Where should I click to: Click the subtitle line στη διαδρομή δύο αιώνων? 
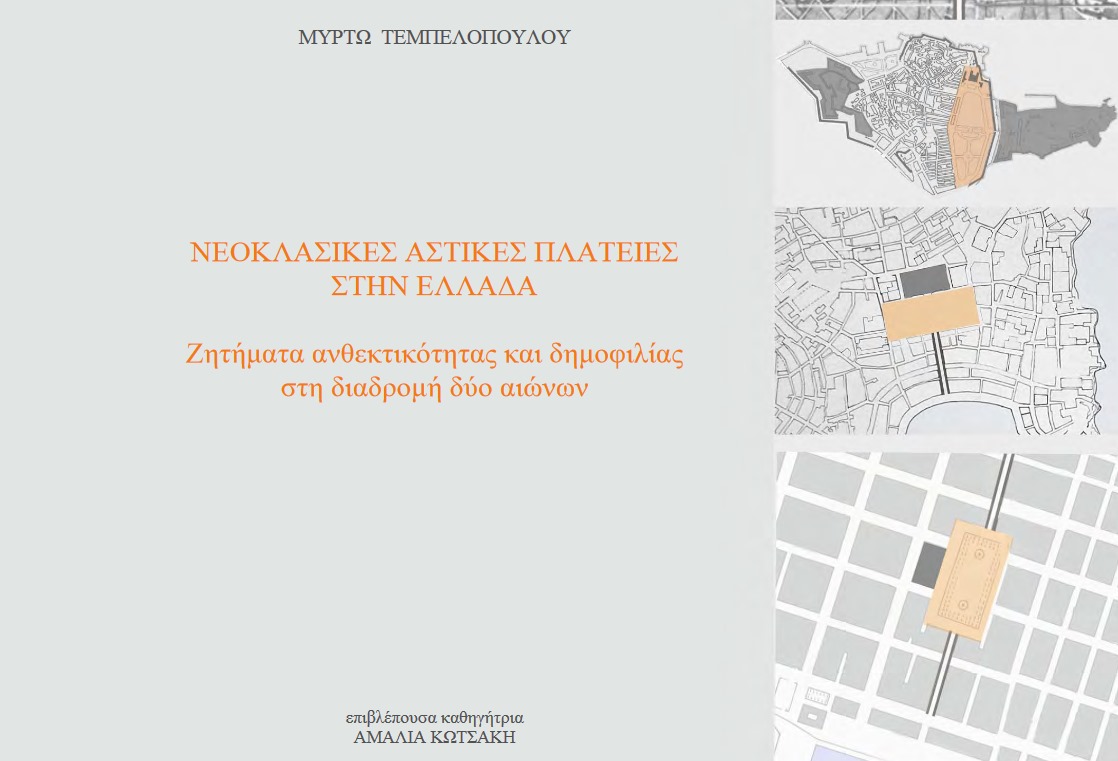click(434, 389)
